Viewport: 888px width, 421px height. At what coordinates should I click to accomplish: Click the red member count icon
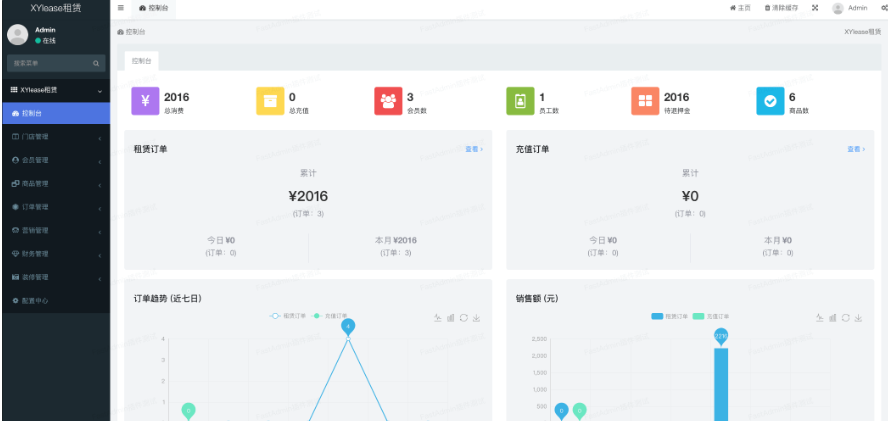[387, 101]
